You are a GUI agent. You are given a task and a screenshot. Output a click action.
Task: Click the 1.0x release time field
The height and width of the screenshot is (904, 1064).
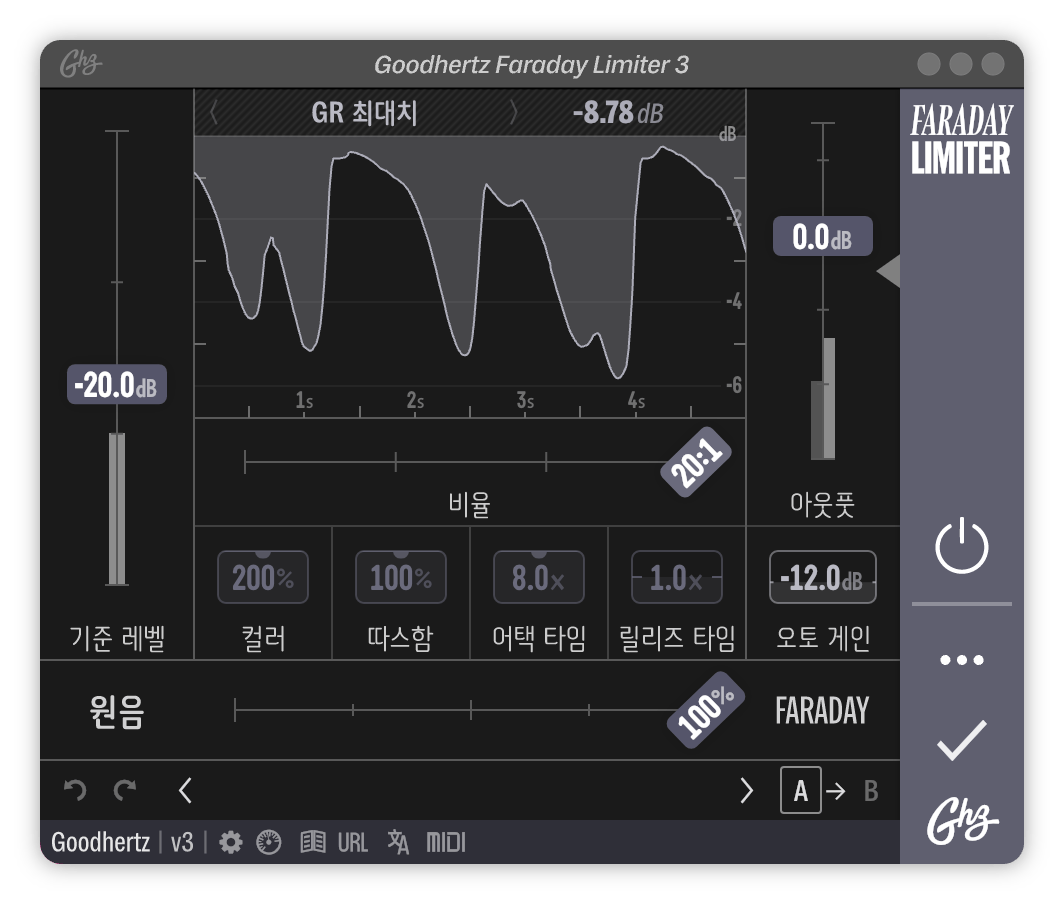(x=677, y=578)
